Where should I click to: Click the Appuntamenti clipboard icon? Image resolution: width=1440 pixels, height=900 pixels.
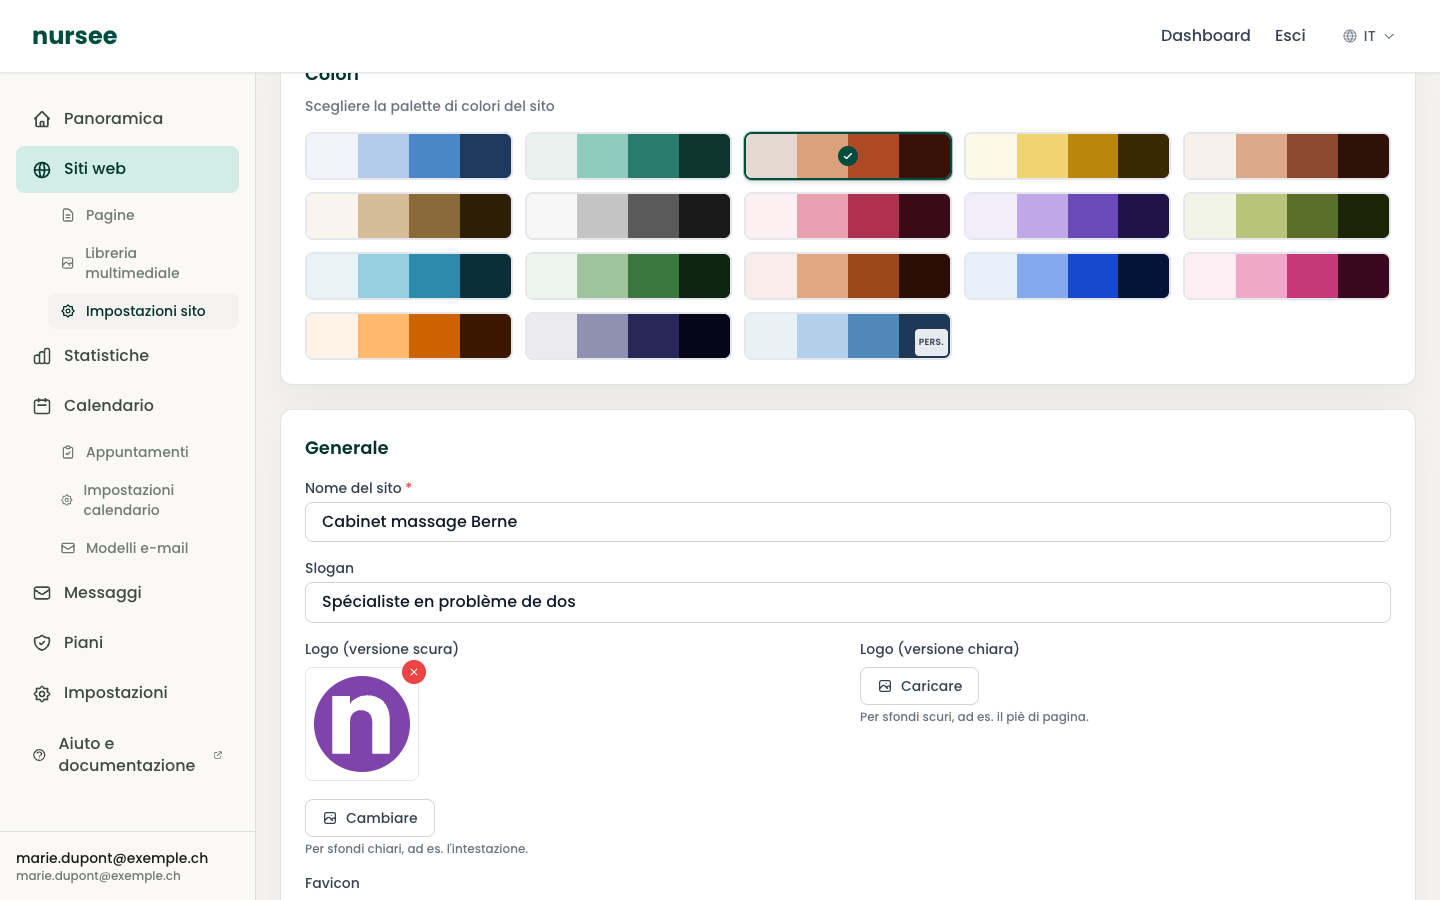coord(68,452)
